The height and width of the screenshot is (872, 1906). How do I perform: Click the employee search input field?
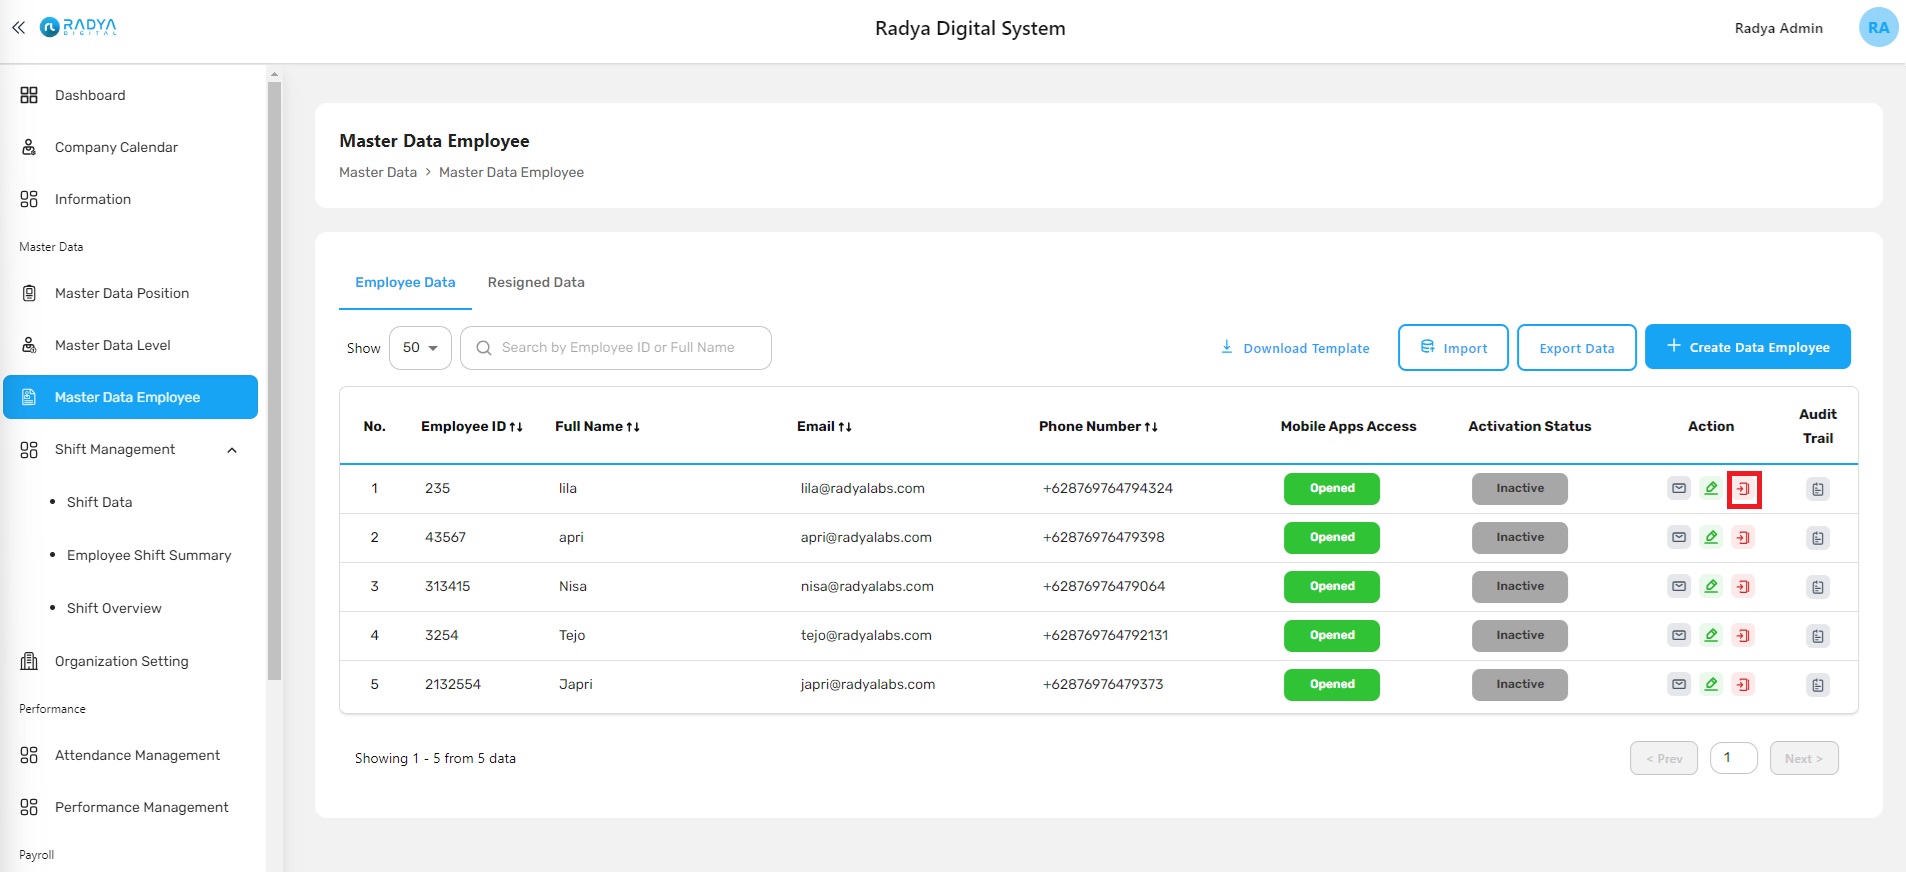[630, 348]
